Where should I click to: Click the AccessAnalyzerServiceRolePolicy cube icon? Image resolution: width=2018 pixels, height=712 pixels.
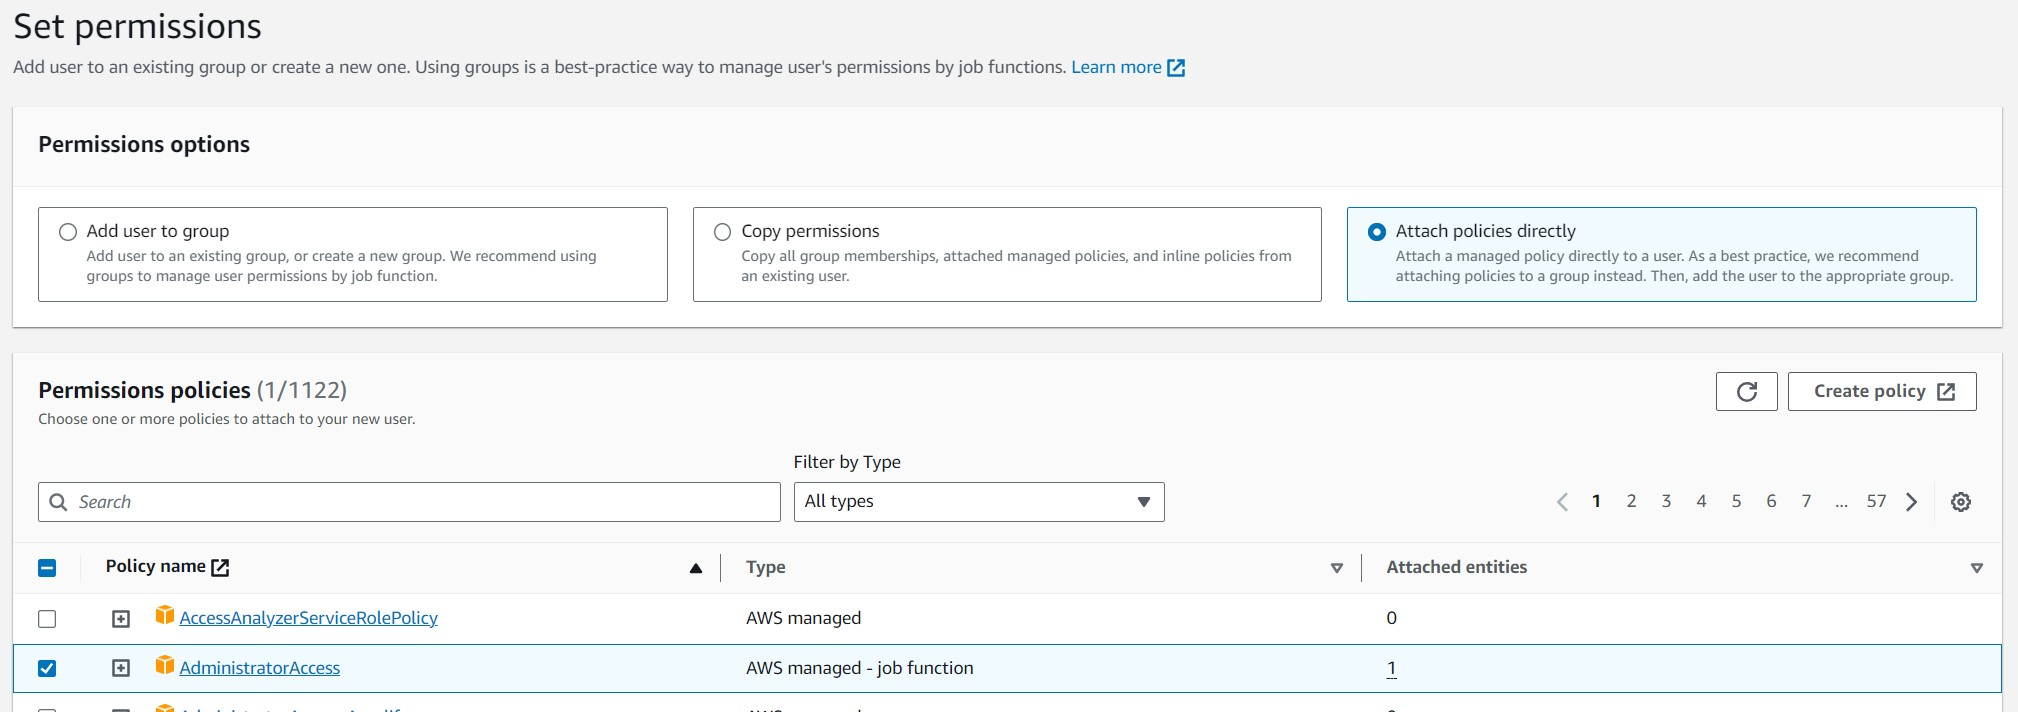(165, 616)
